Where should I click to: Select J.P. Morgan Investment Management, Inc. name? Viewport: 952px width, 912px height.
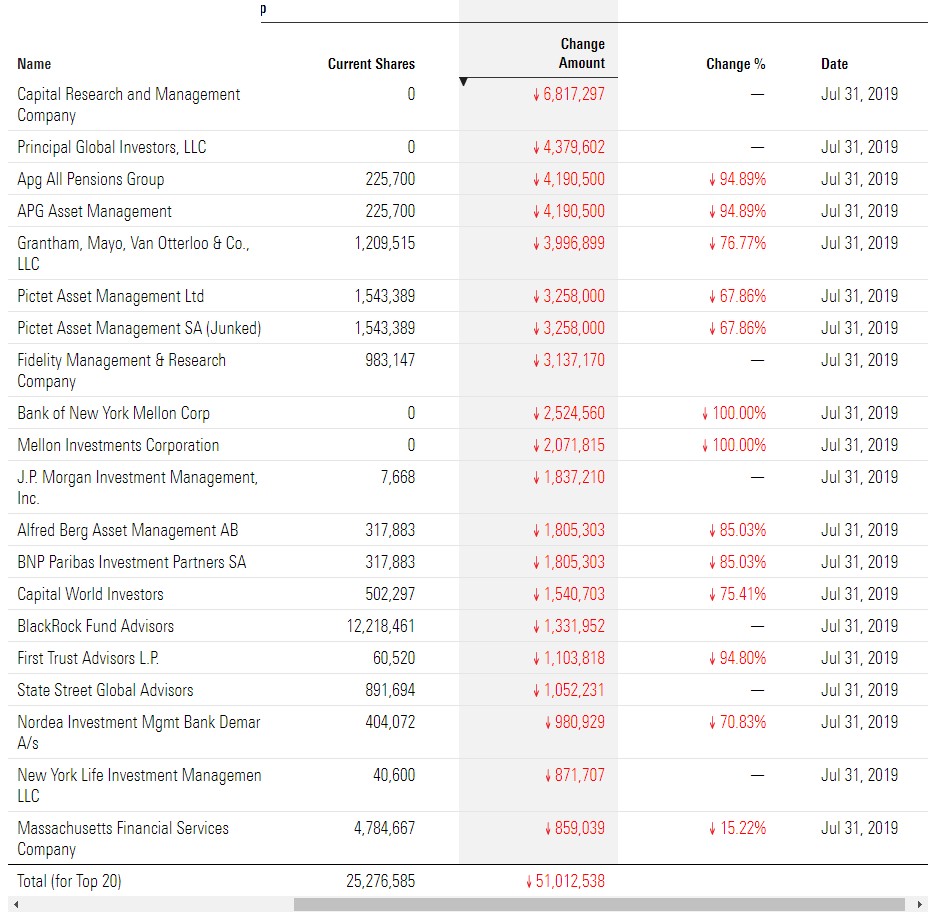click(x=137, y=488)
